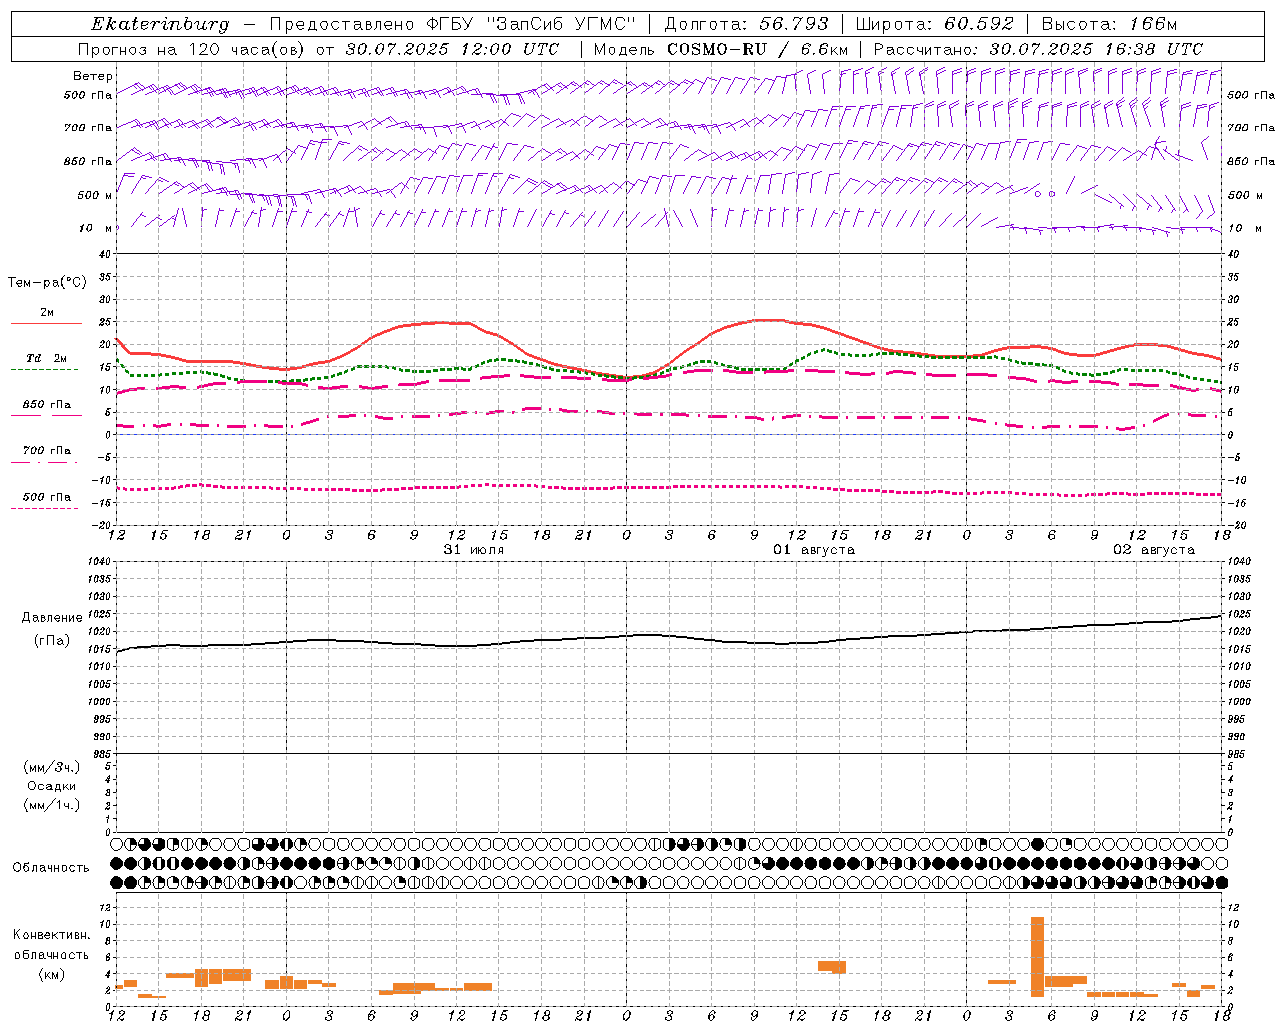Click the 'Широта: 60.592' header value

pyautogui.click(x=934, y=24)
